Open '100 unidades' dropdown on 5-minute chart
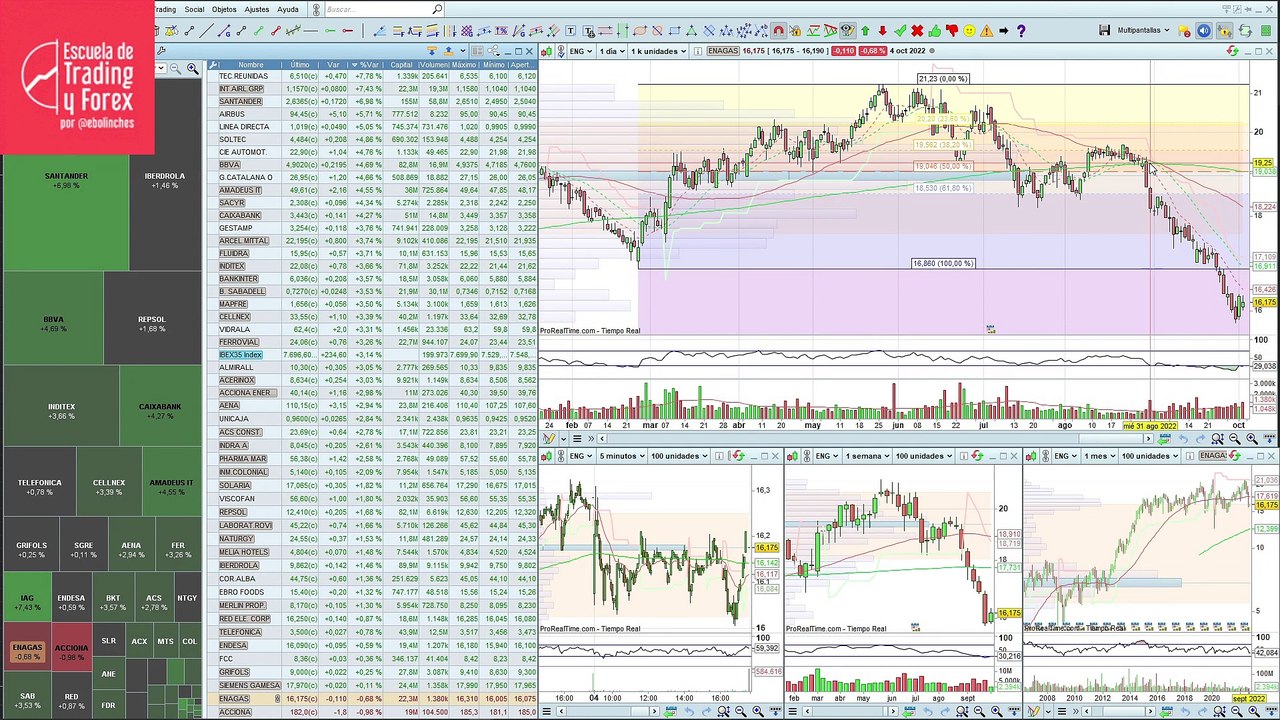The width and height of the screenshot is (1280, 720). coord(679,456)
